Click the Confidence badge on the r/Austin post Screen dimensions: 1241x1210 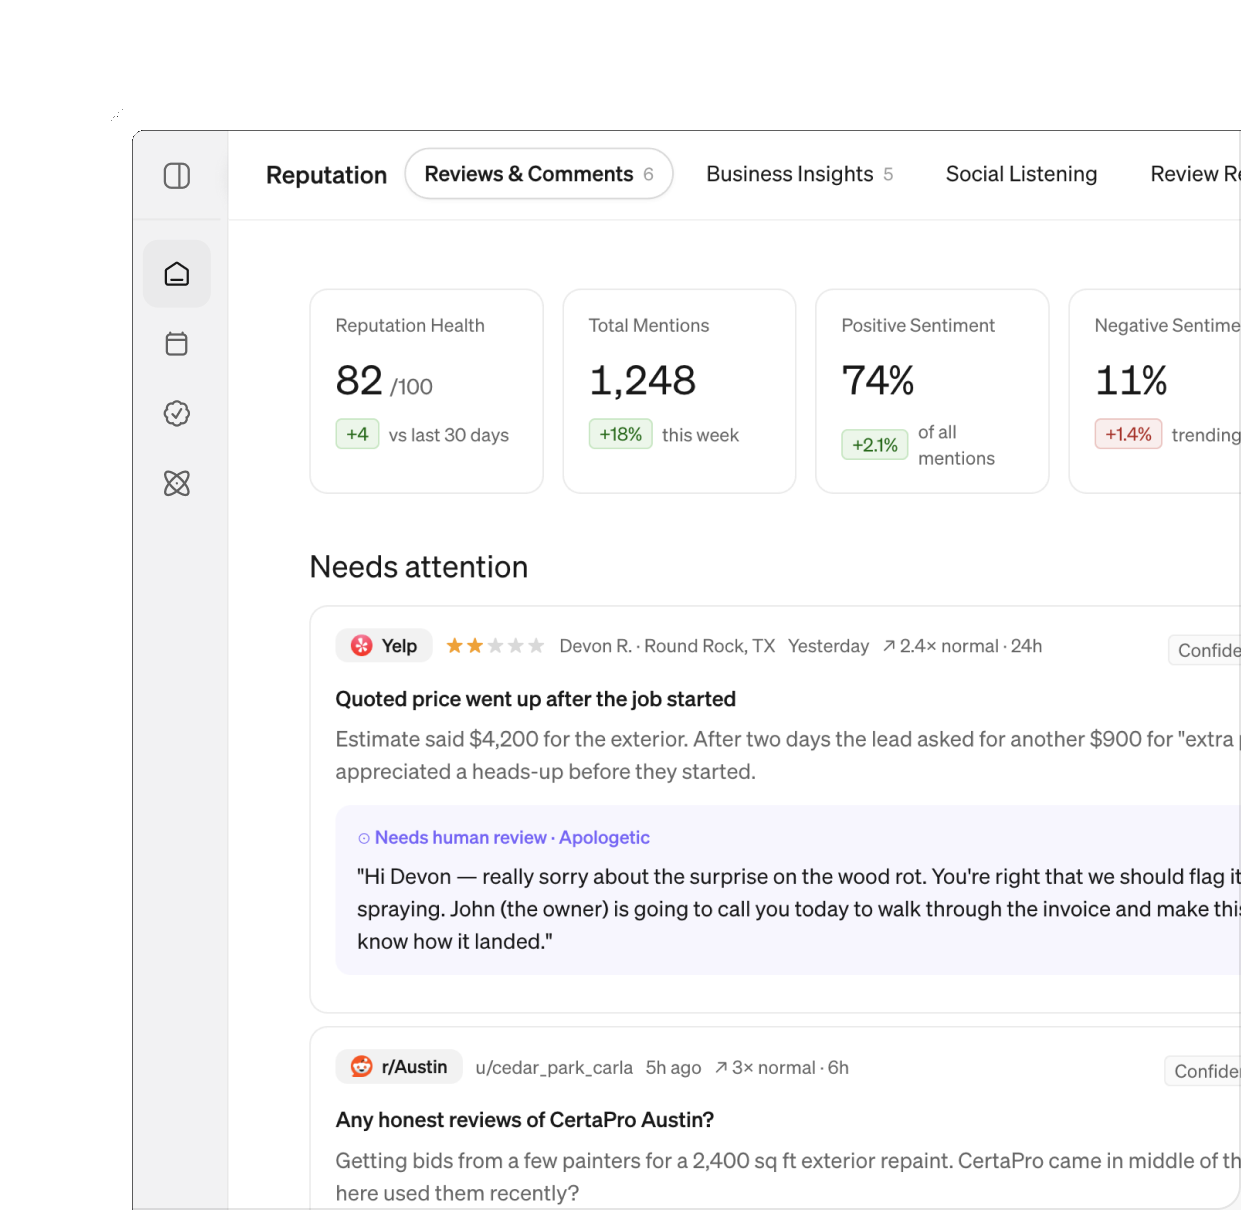click(1202, 1071)
